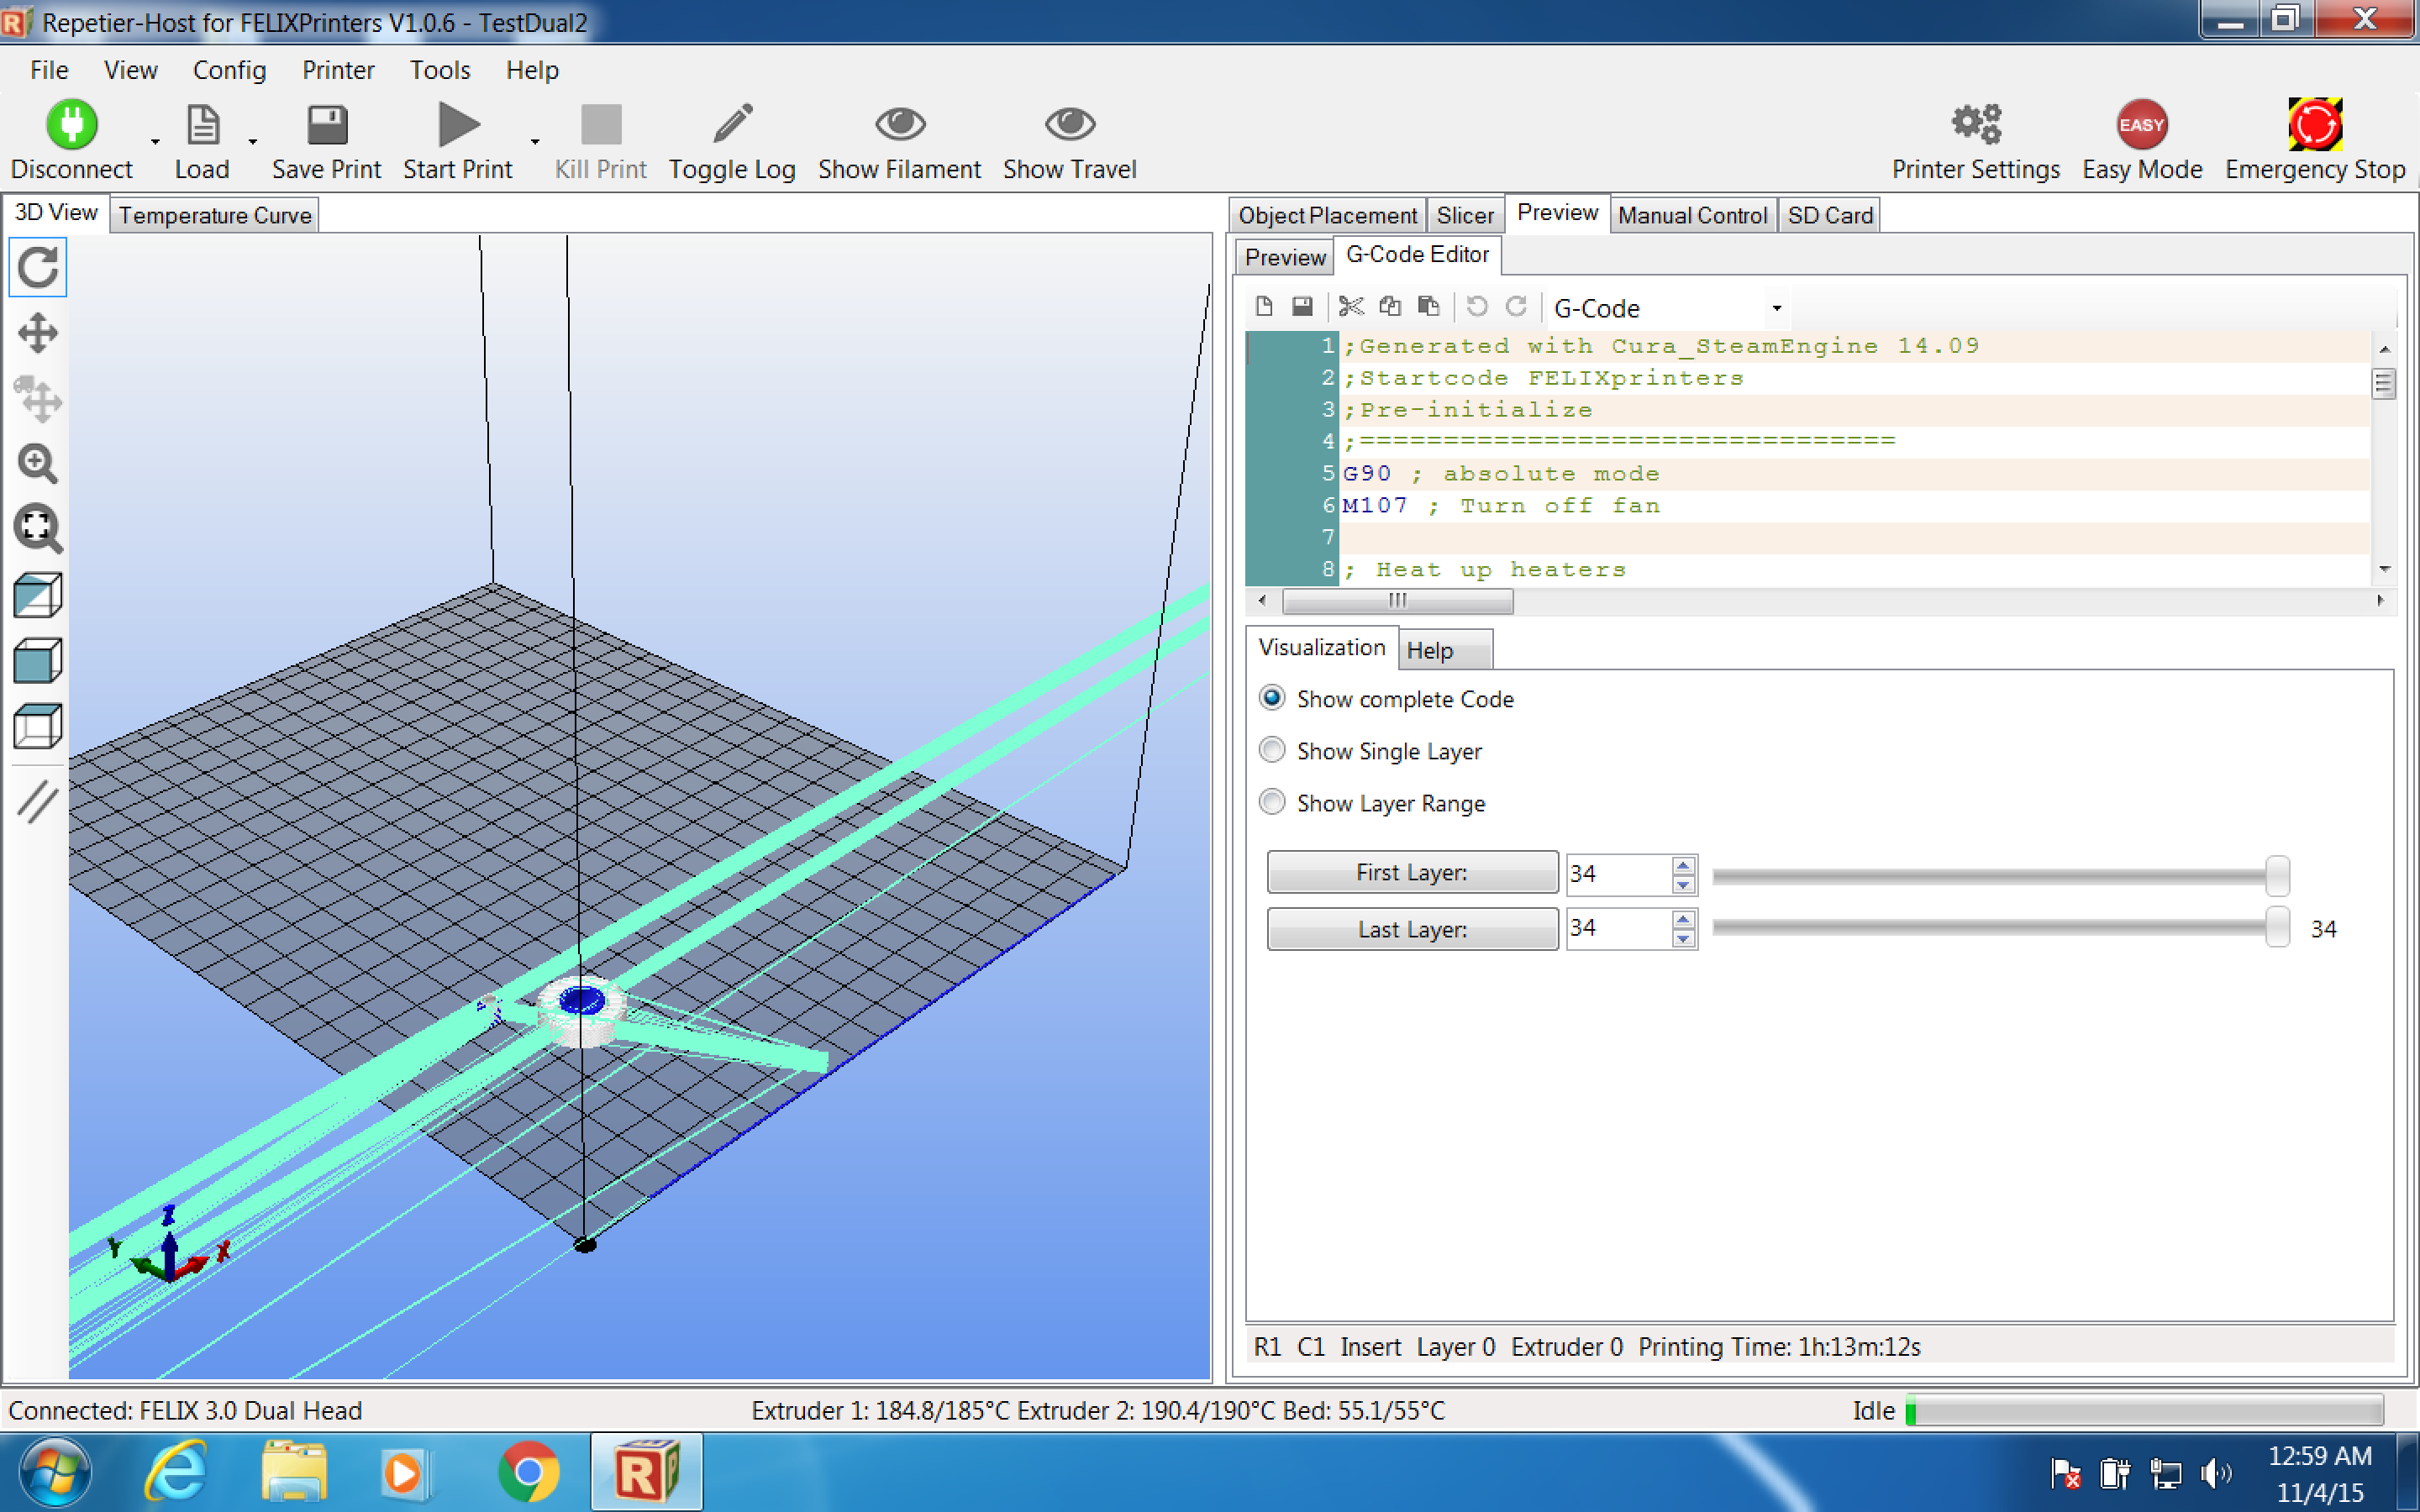The height and width of the screenshot is (1512, 2420).
Task: Click the First Layer button
Action: [1411, 872]
